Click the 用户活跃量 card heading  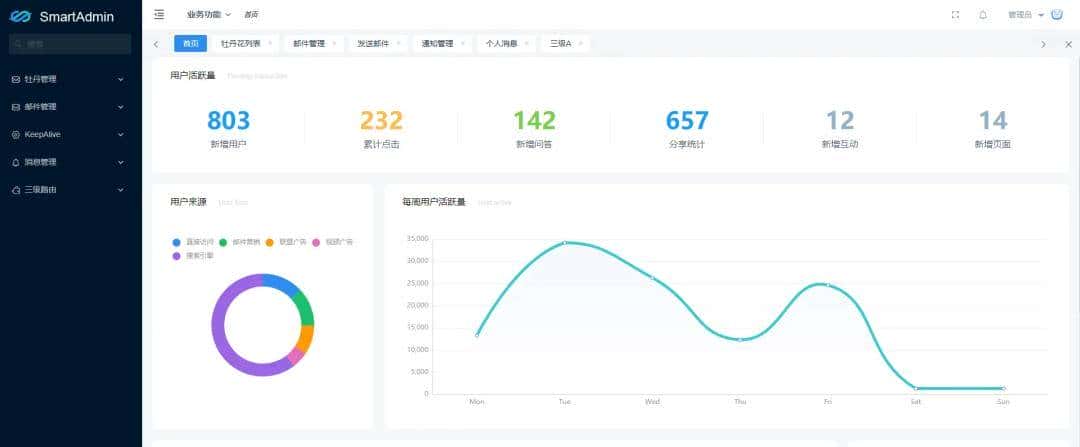(x=193, y=76)
